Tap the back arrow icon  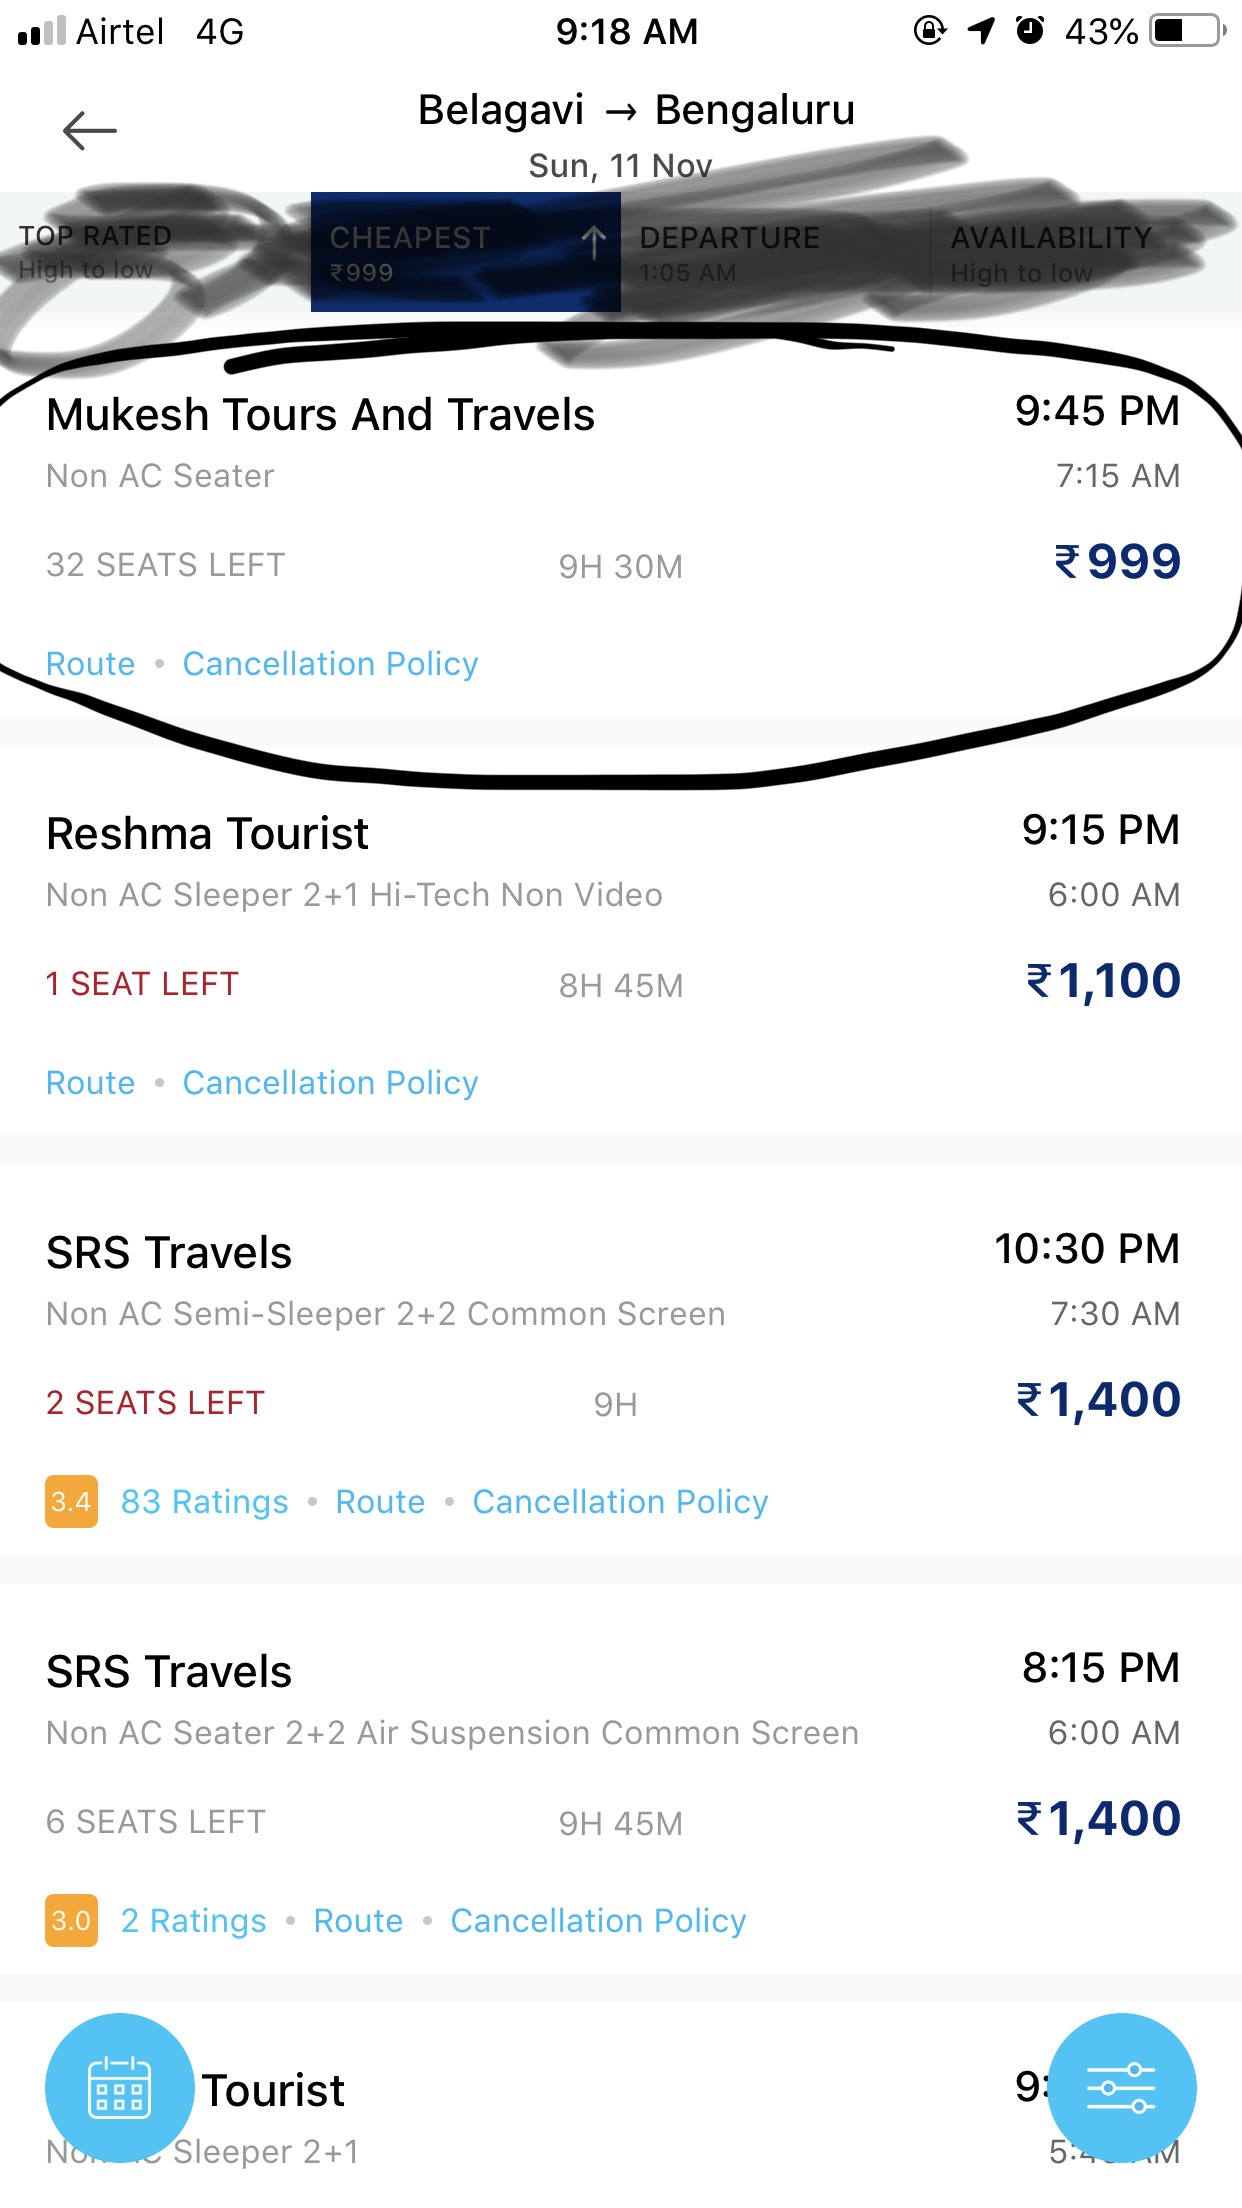(89, 131)
